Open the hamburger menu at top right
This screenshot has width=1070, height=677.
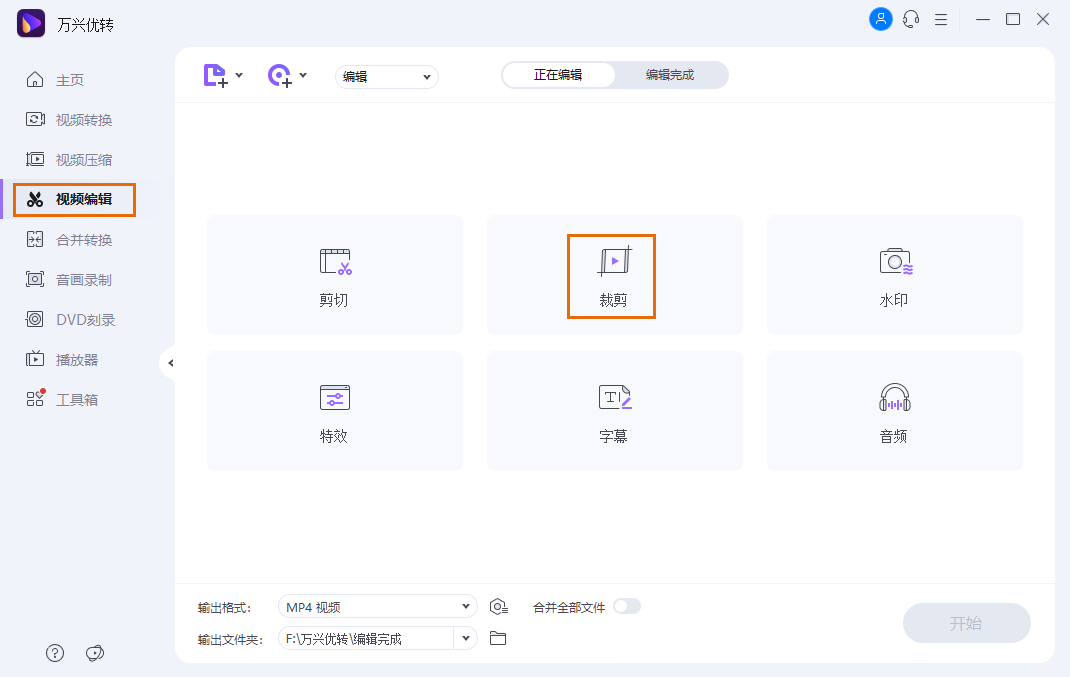point(940,19)
